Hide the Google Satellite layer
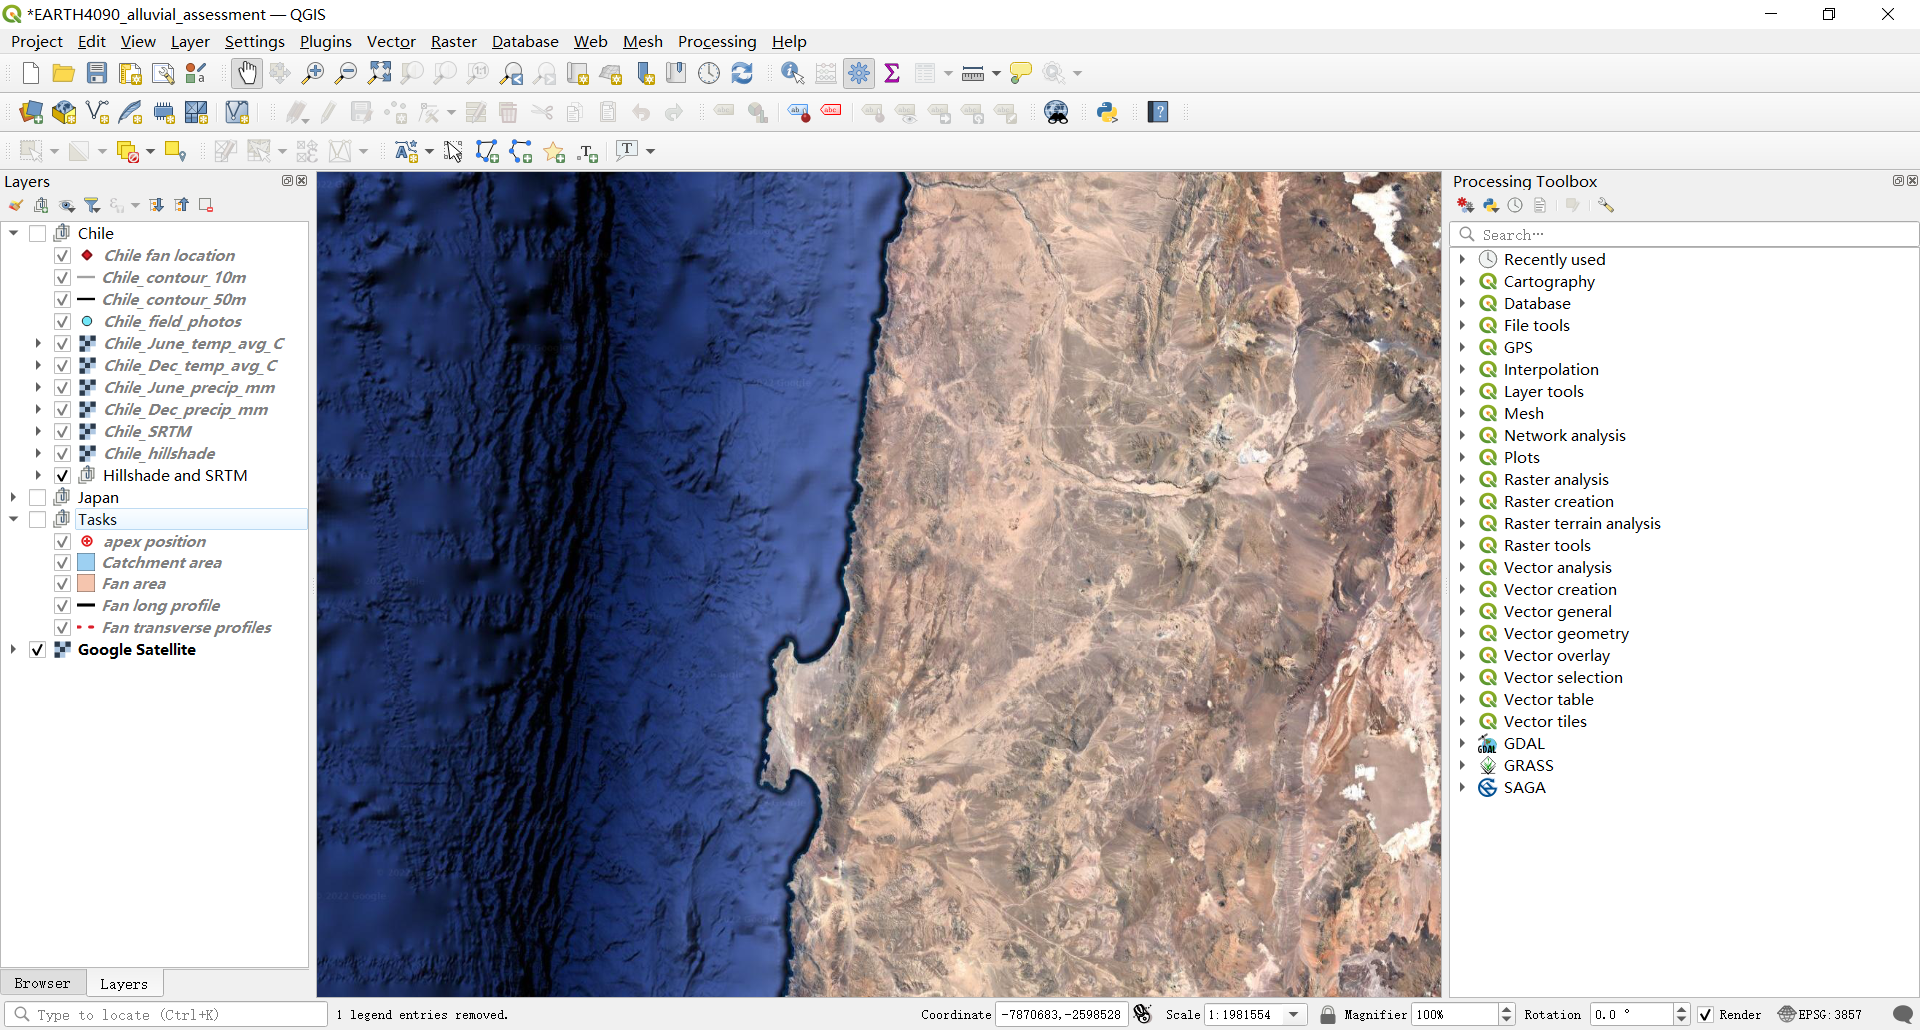 pos(38,649)
